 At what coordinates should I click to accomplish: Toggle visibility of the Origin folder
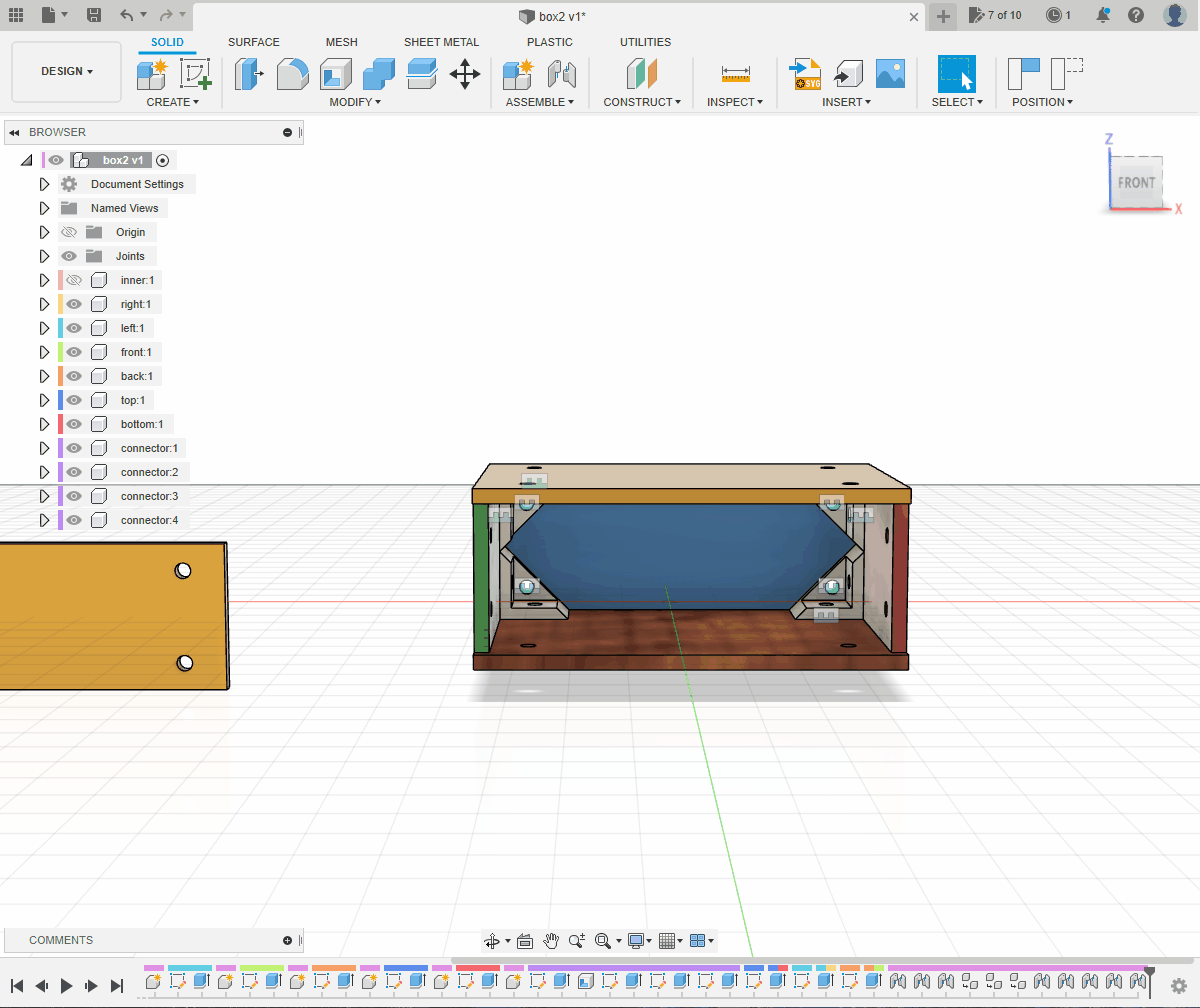[x=69, y=232]
